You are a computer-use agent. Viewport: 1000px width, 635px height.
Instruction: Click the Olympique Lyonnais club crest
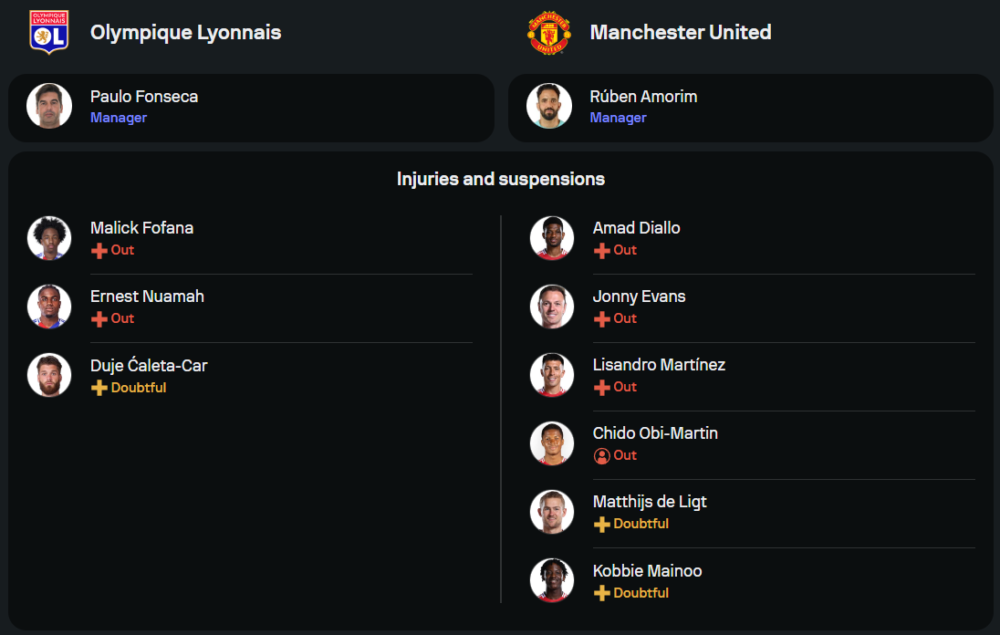pyautogui.click(x=49, y=32)
